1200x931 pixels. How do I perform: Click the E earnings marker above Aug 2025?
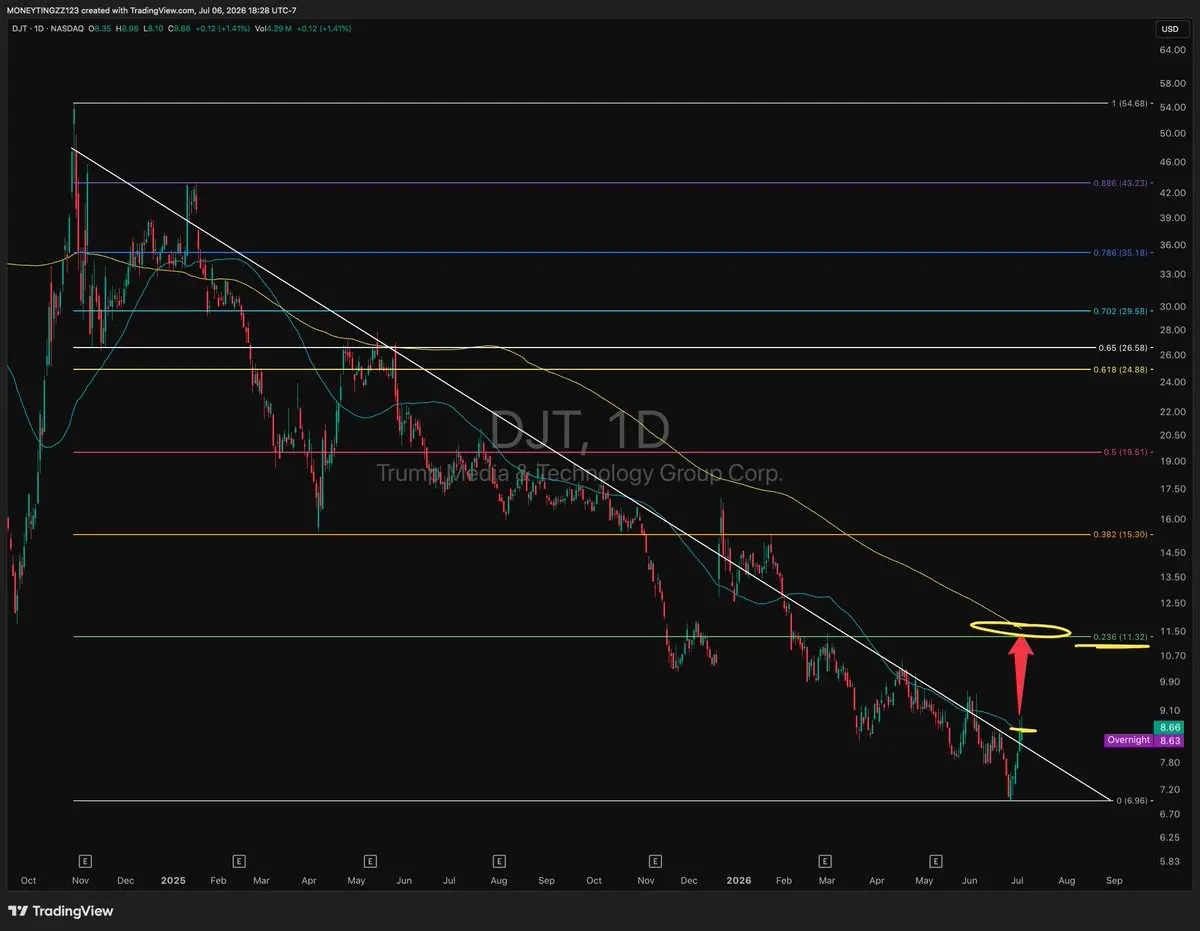tap(498, 860)
